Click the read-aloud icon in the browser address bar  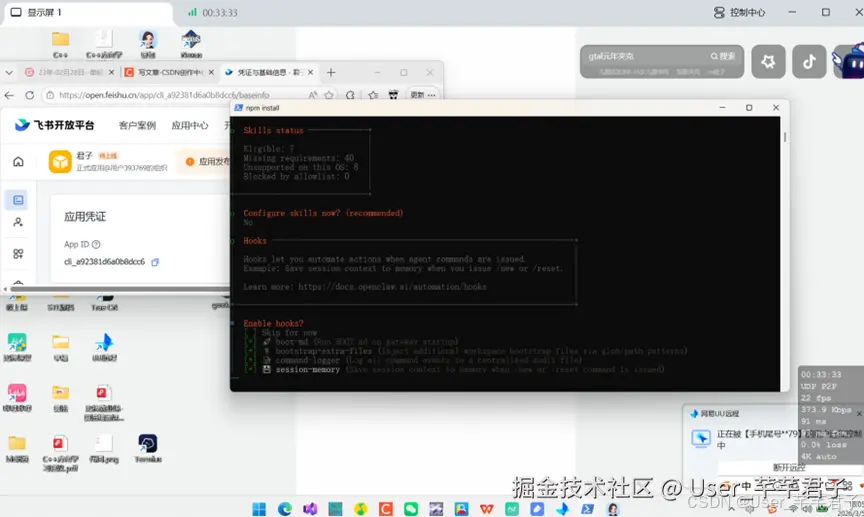point(312,95)
